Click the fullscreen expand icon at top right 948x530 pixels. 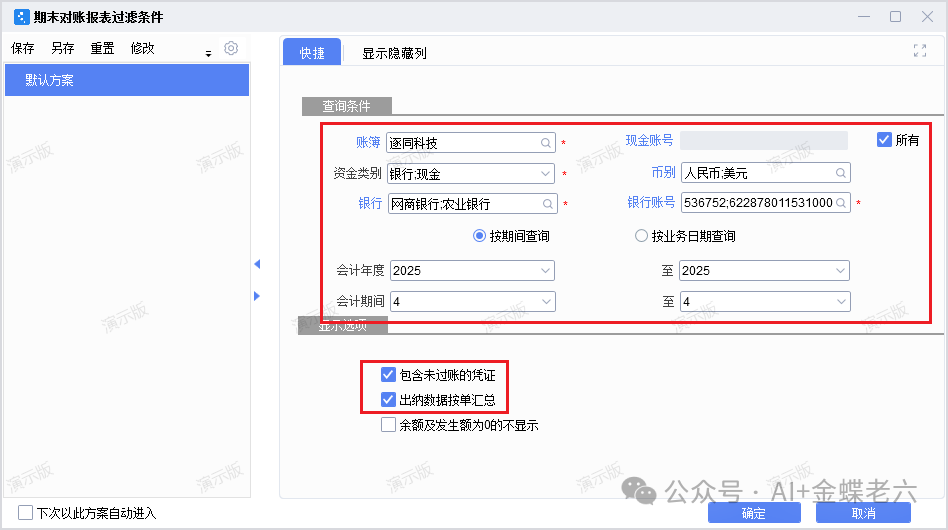coord(920,52)
